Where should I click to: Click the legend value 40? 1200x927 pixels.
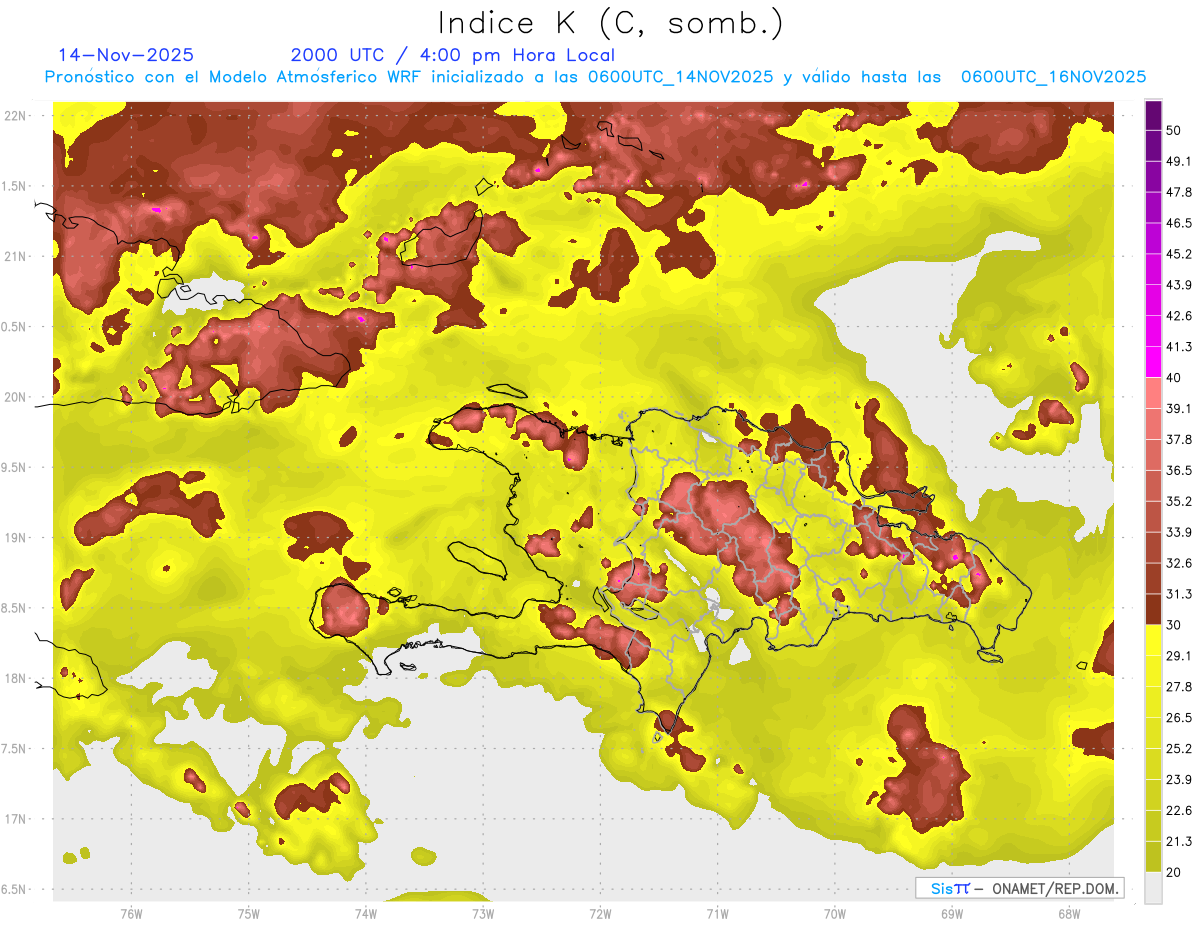(1175, 378)
